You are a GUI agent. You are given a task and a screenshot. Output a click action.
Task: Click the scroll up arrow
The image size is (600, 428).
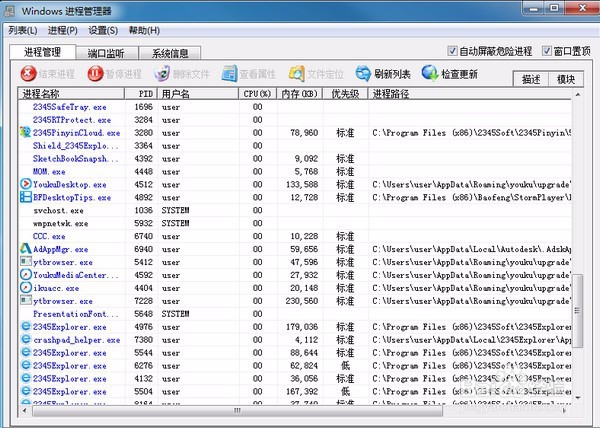coord(577,94)
